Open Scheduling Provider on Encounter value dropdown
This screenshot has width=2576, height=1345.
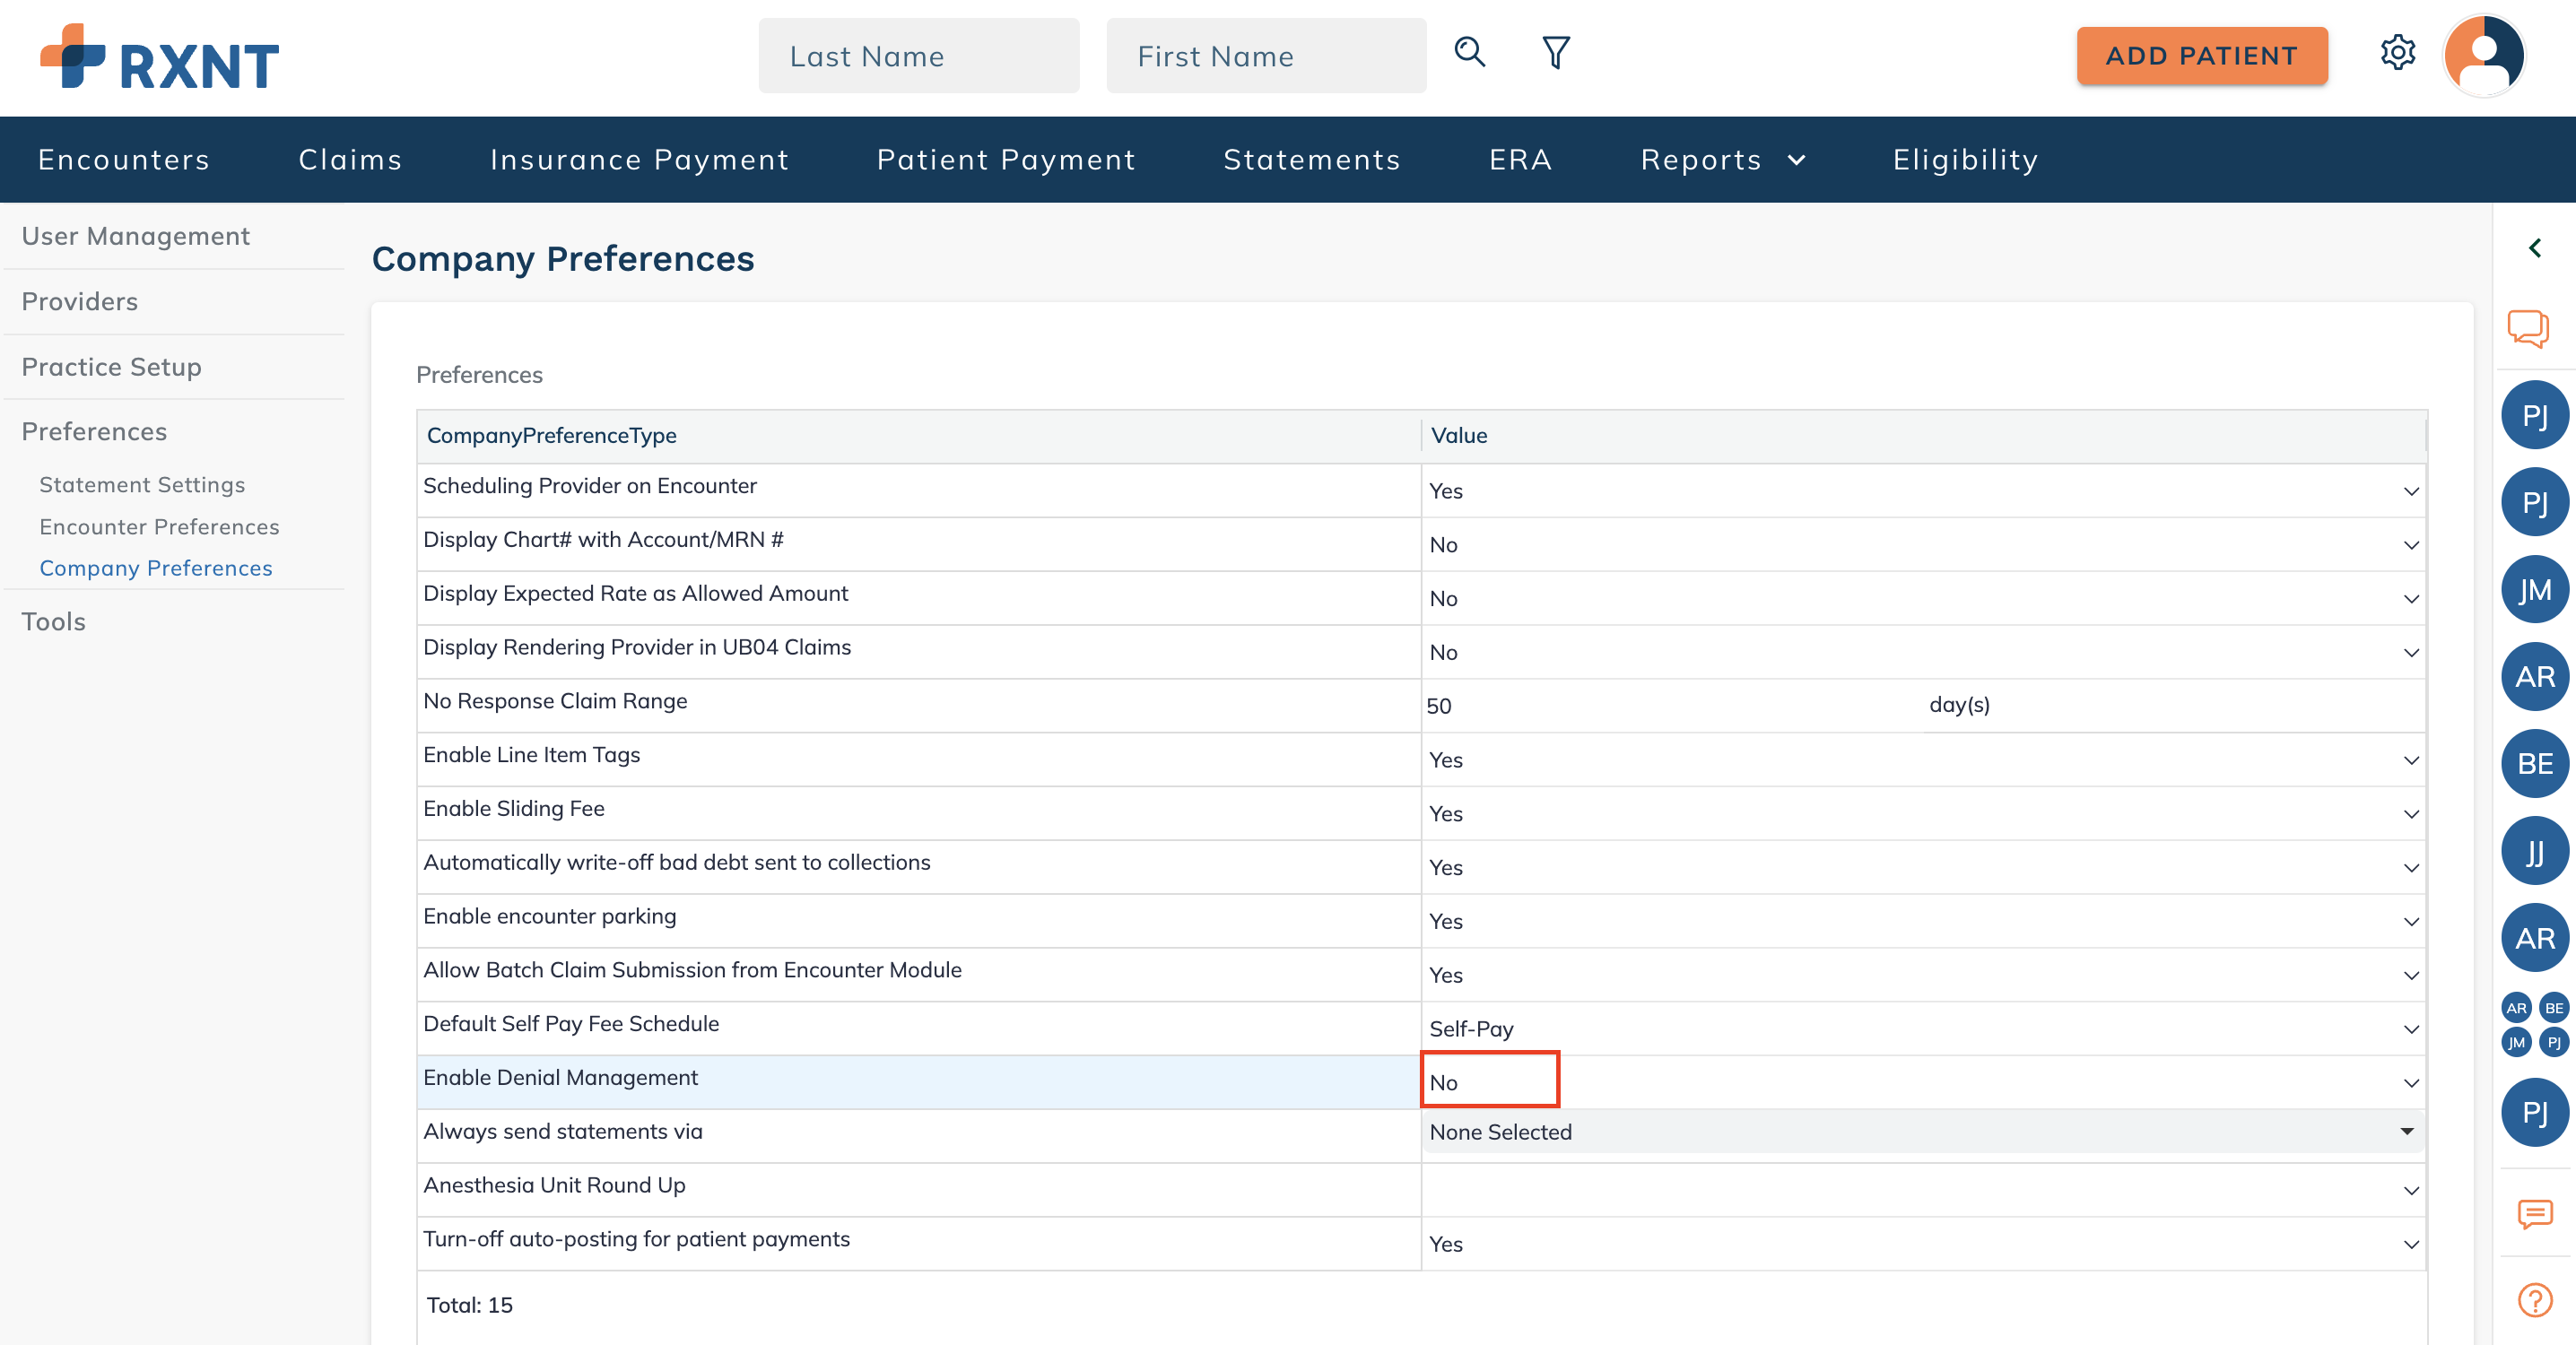pos(1923,491)
